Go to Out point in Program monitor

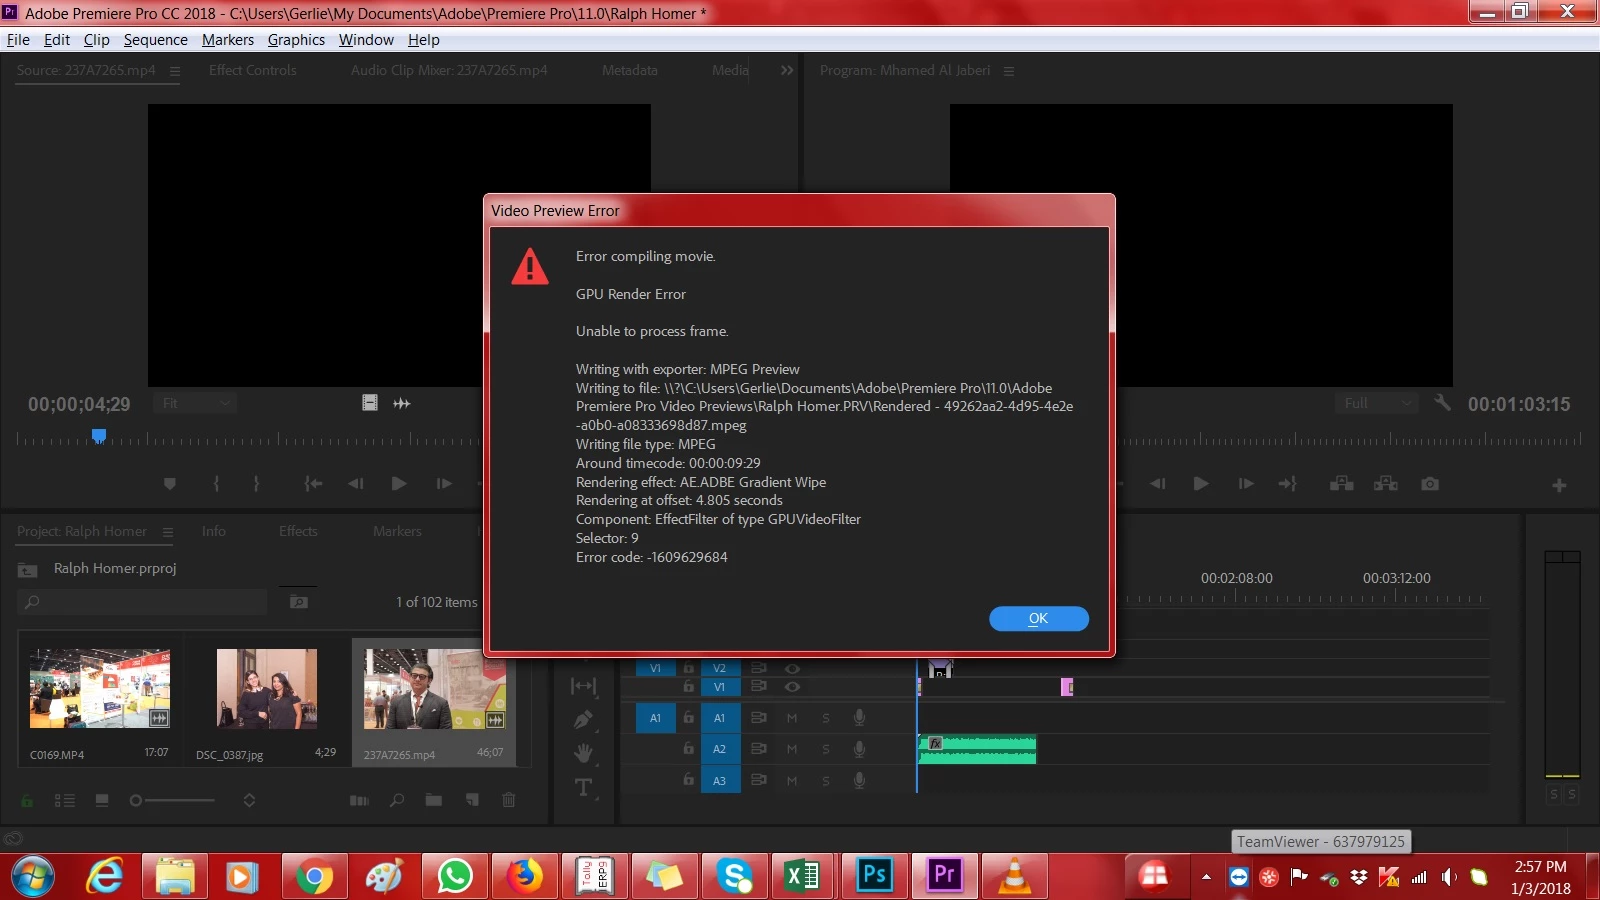tap(1287, 484)
